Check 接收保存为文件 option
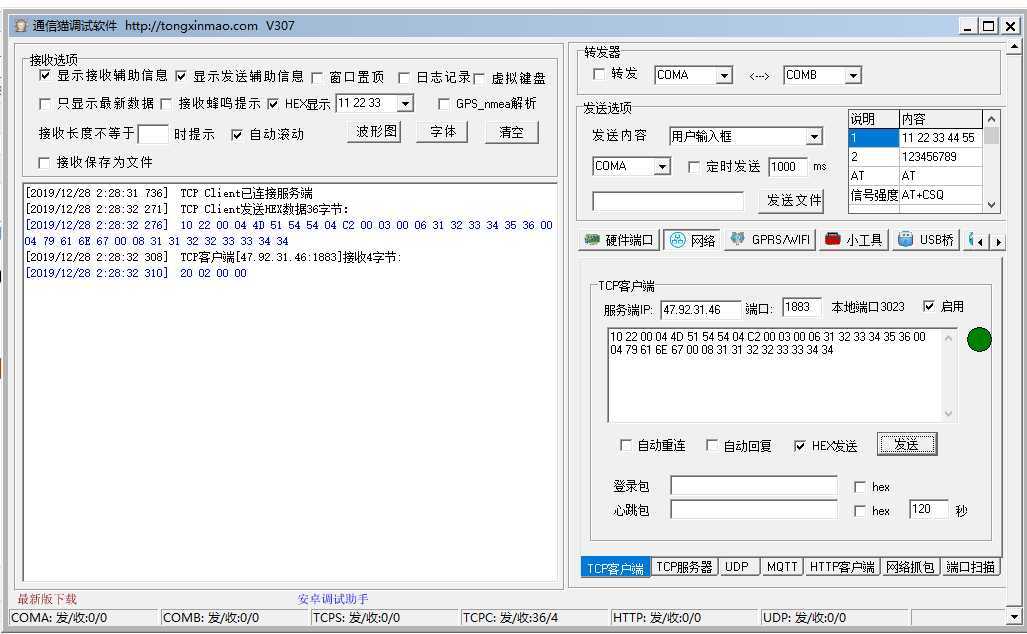This screenshot has height=634, width=1027. pyautogui.click(x=45, y=162)
